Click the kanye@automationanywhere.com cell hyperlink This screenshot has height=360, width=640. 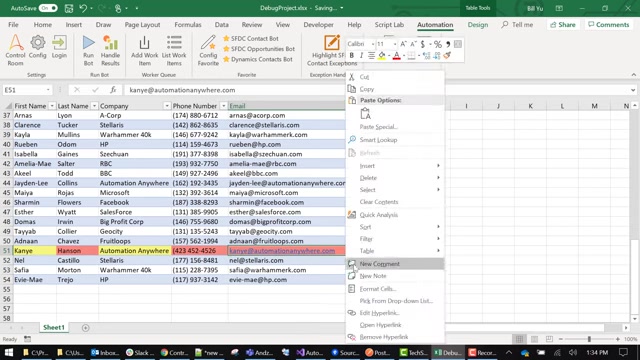pos(282,251)
